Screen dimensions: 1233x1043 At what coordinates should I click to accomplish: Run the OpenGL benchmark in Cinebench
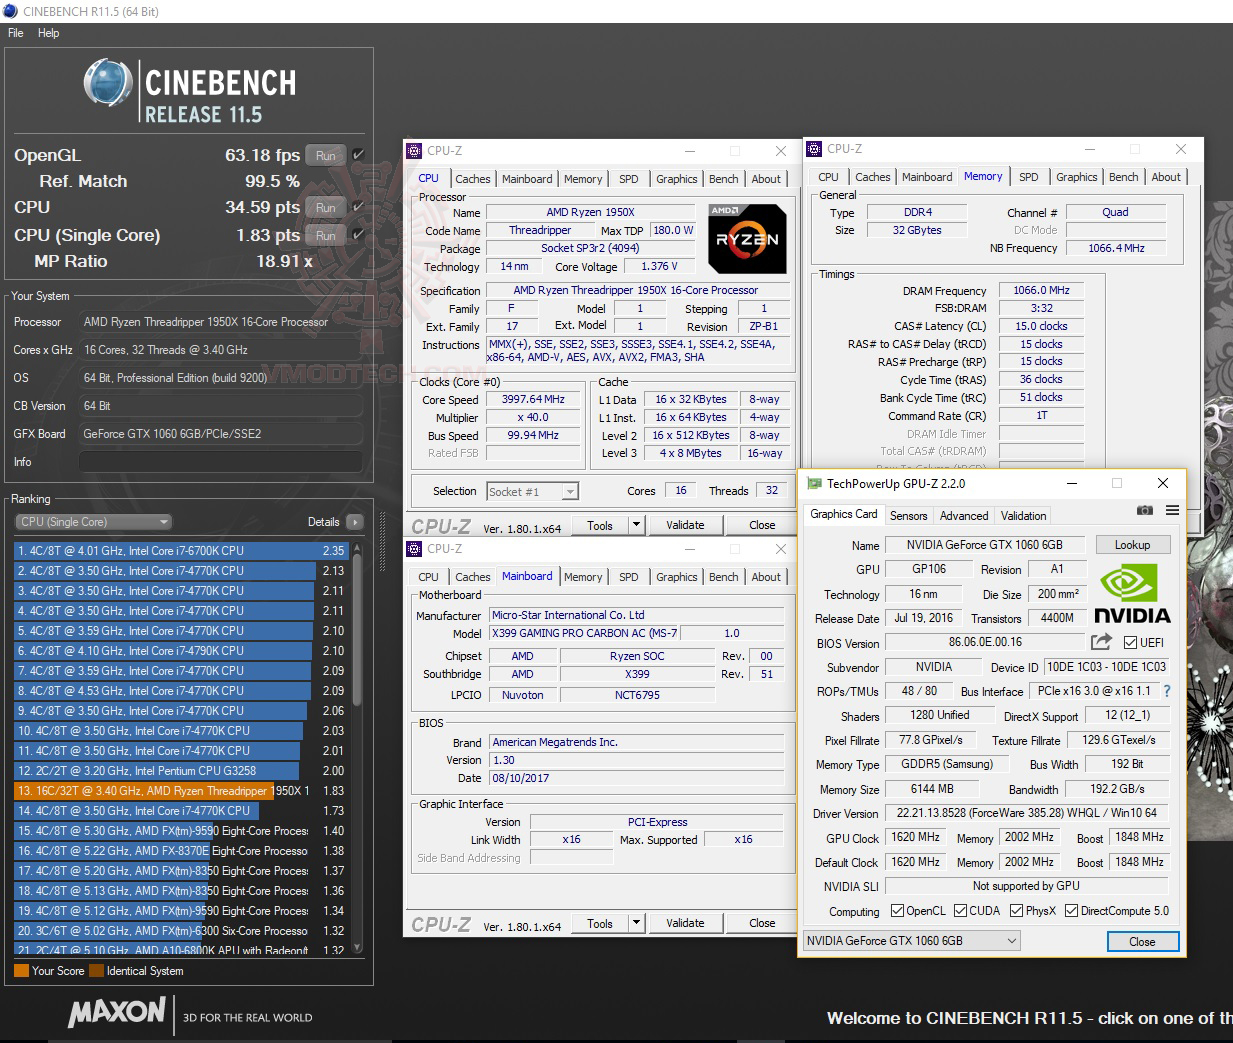[x=325, y=155]
